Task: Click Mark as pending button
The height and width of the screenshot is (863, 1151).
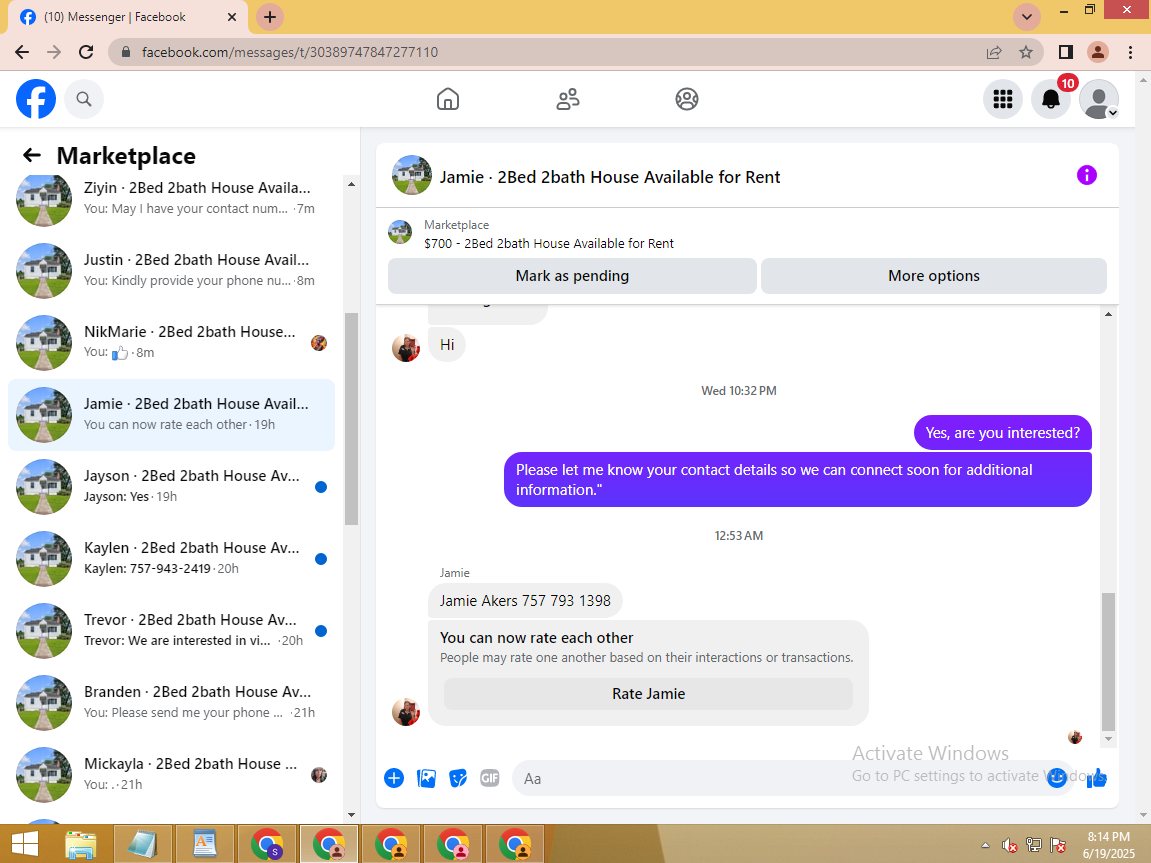Action: coord(573,276)
